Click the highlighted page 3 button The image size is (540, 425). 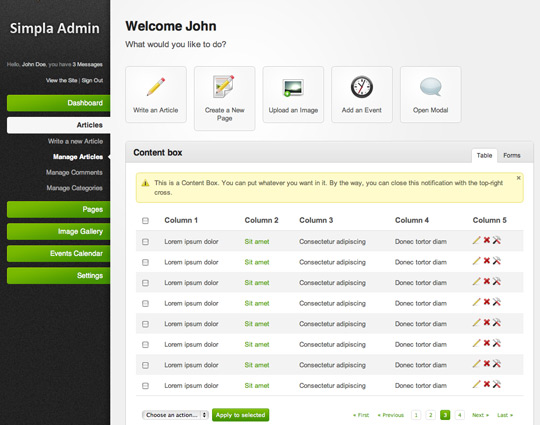[x=445, y=415]
